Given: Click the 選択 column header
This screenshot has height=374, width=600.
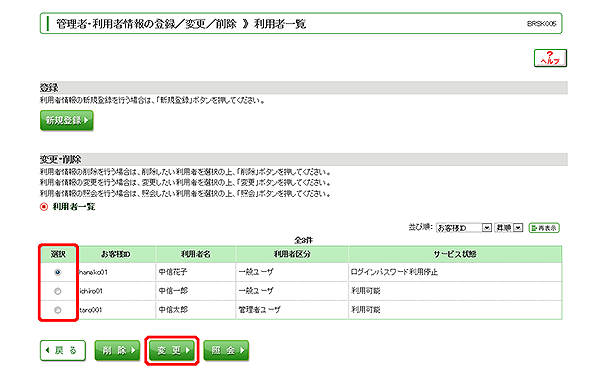Looking at the screenshot, I should (59, 254).
